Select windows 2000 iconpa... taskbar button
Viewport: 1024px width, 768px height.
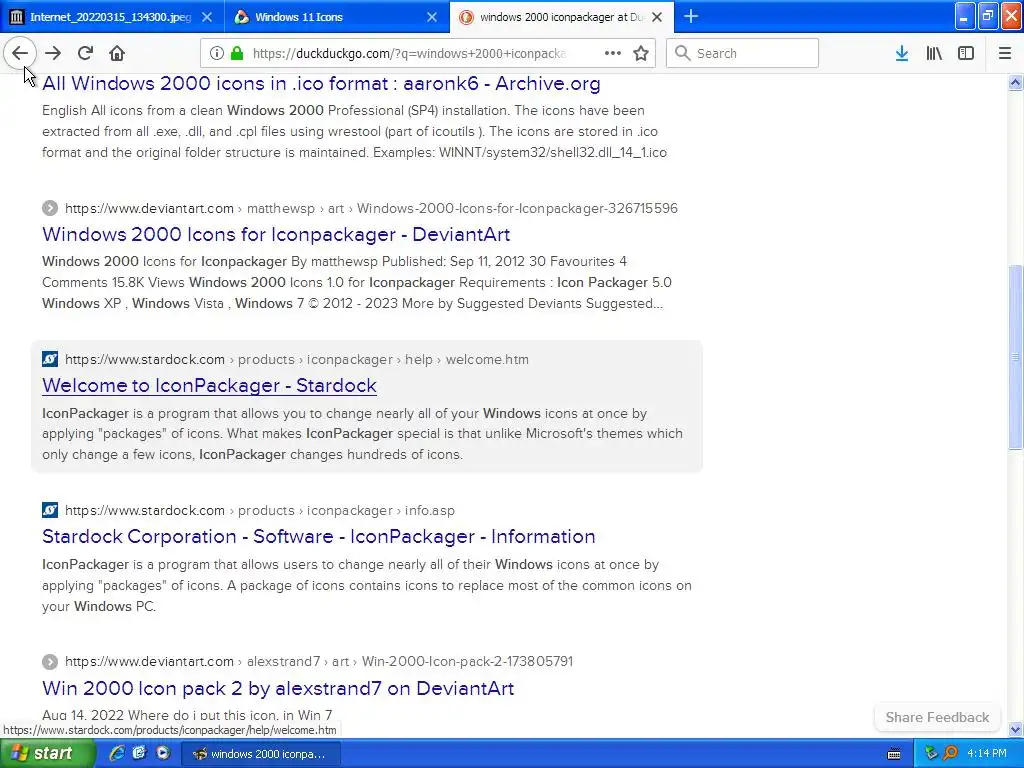pyautogui.click(x=259, y=754)
